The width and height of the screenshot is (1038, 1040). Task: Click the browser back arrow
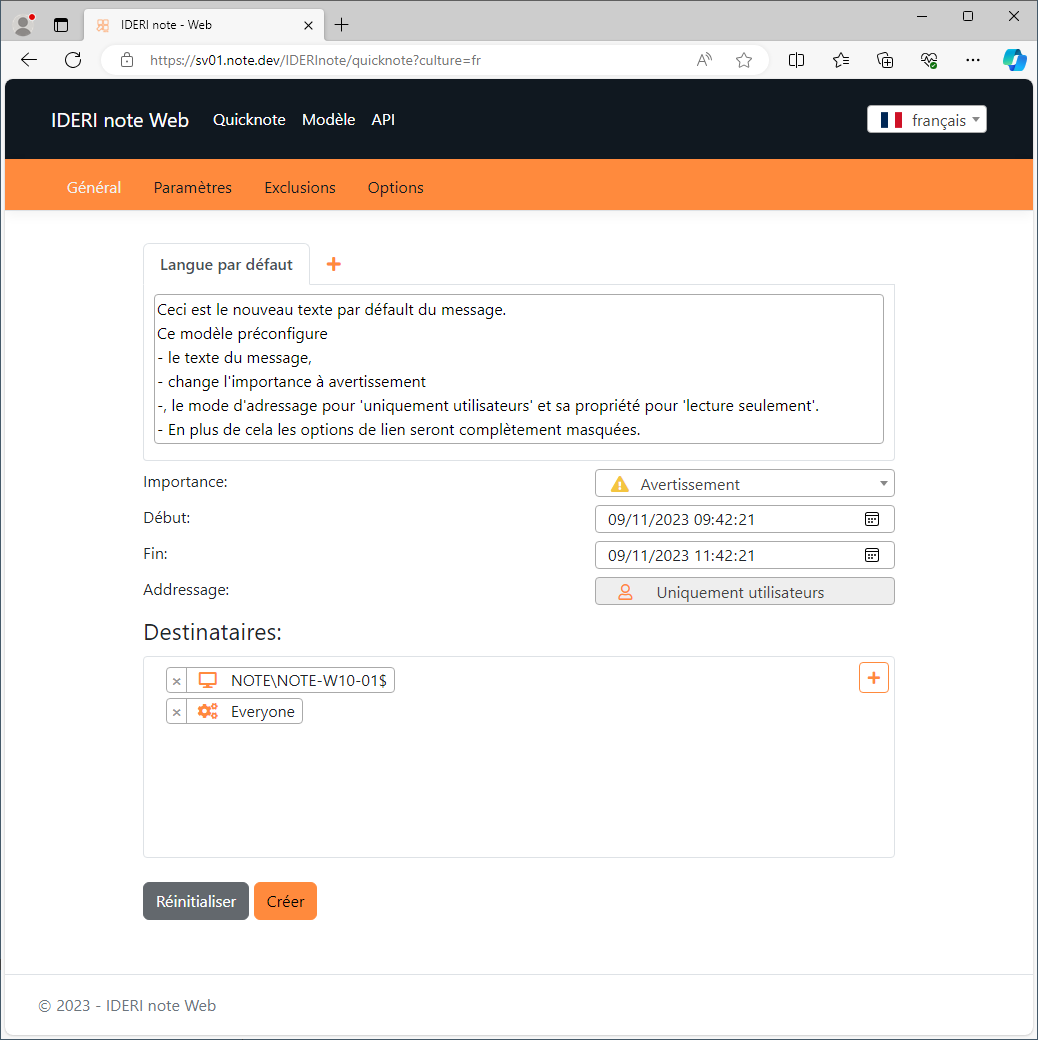29,60
